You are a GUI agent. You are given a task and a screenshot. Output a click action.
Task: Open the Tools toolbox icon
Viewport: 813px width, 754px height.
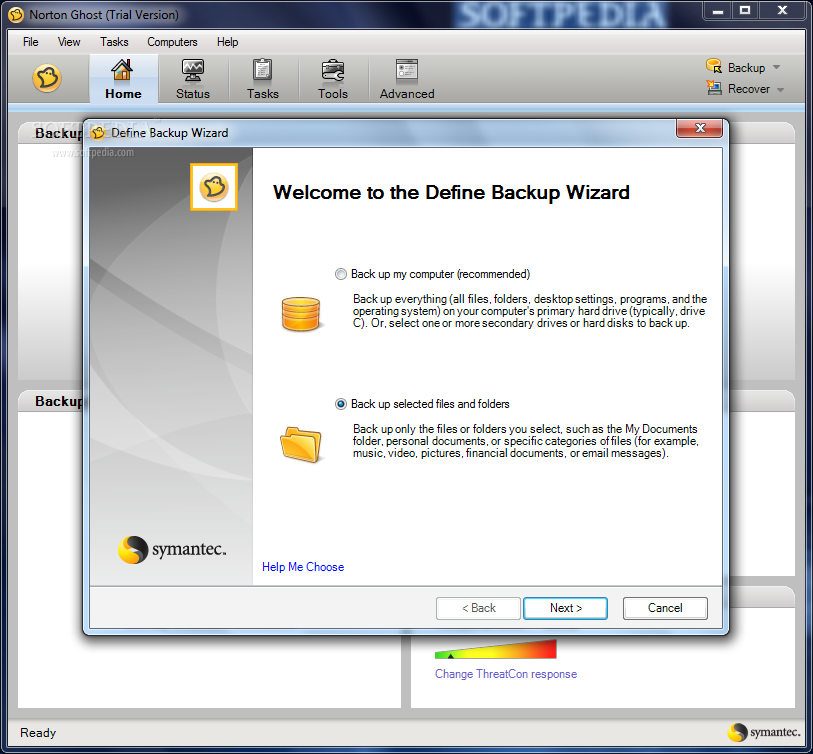333,70
